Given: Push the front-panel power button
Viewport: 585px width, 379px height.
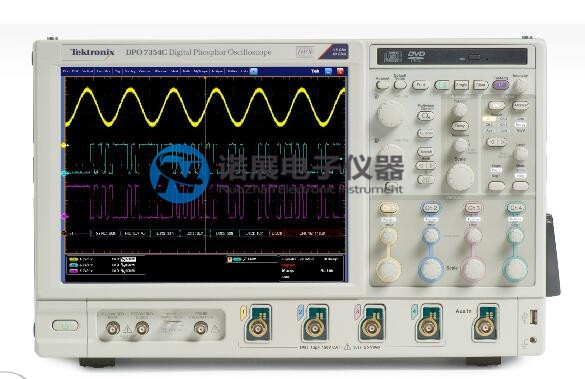Looking at the screenshot, I should click(x=65, y=326).
